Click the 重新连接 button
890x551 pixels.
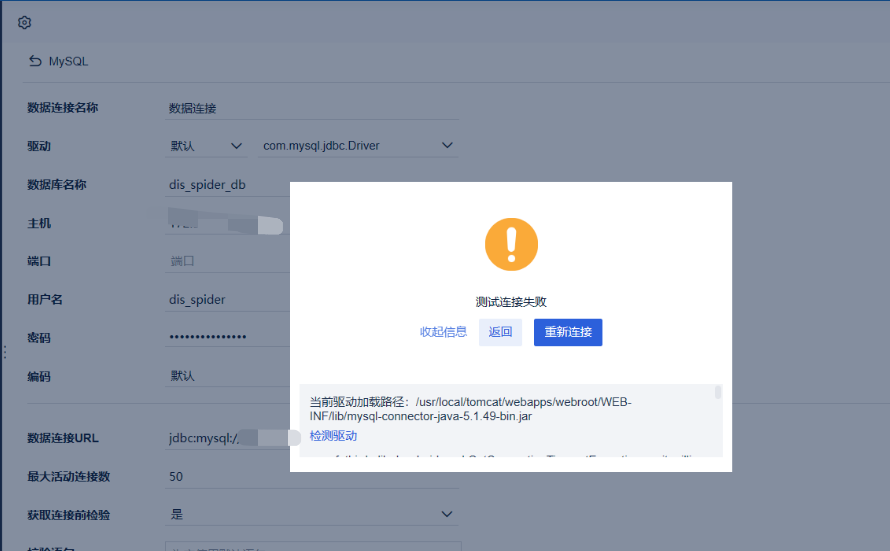click(x=568, y=332)
